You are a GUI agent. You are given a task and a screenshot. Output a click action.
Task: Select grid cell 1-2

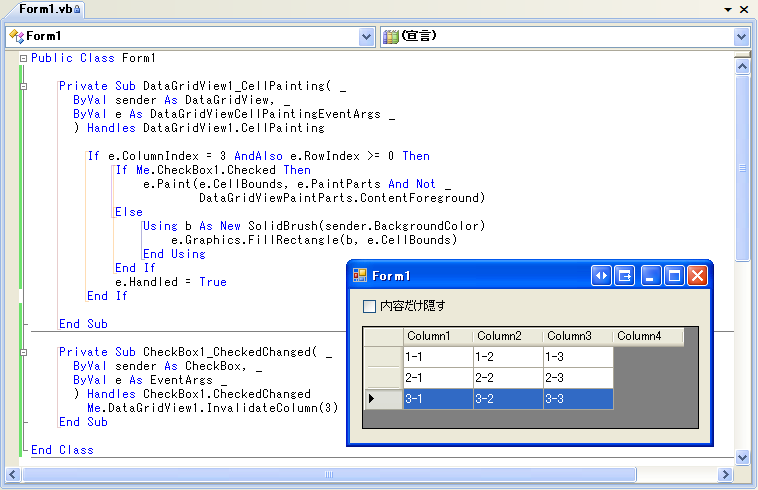[508, 357]
